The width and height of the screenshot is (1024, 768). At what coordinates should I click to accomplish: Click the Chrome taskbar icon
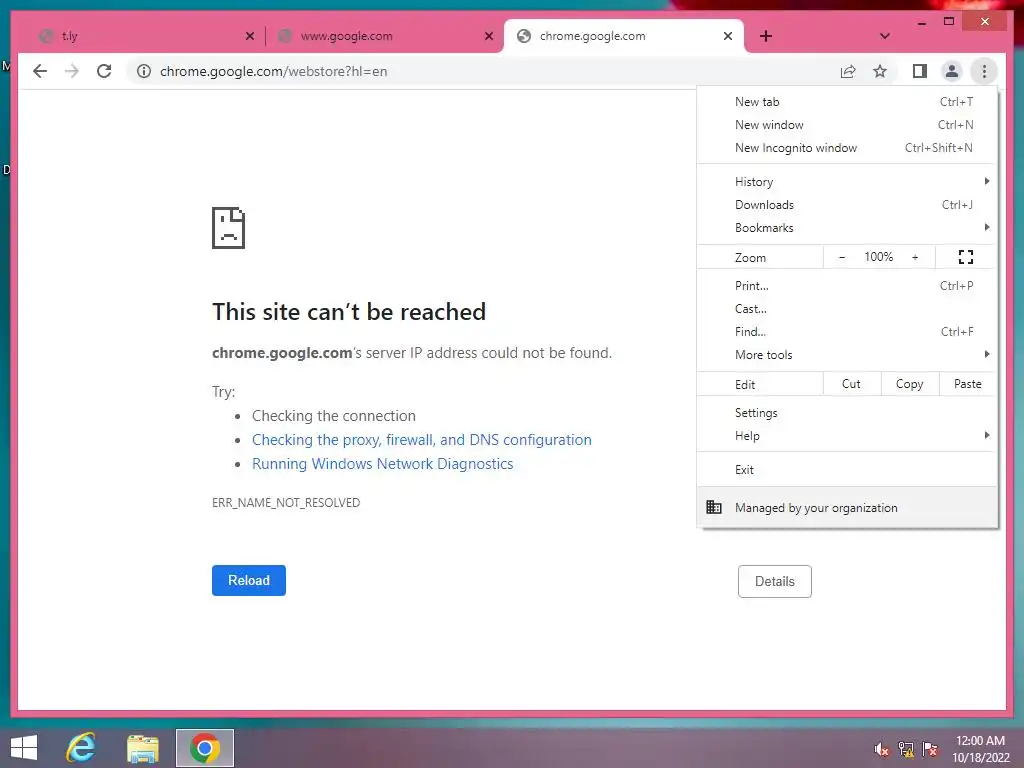[x=204, y=748]
